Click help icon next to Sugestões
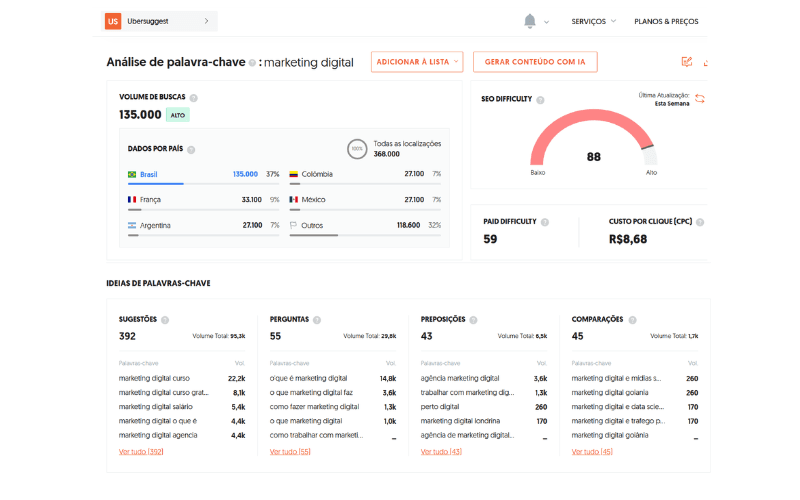Screen dimensions: 800x500 tap(165, 320)
